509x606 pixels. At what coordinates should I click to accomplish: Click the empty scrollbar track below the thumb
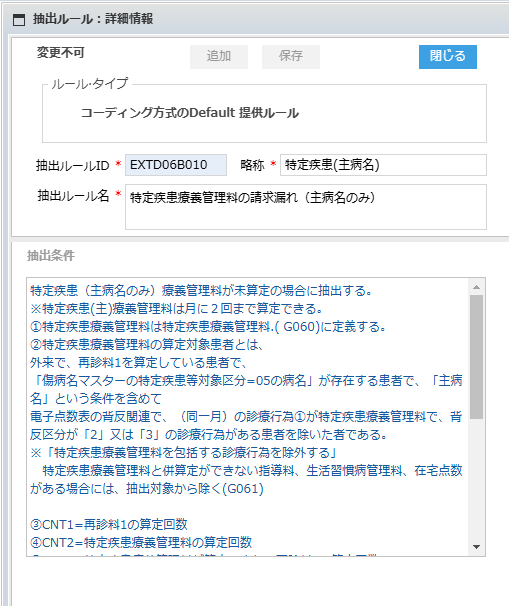(477, 479)
